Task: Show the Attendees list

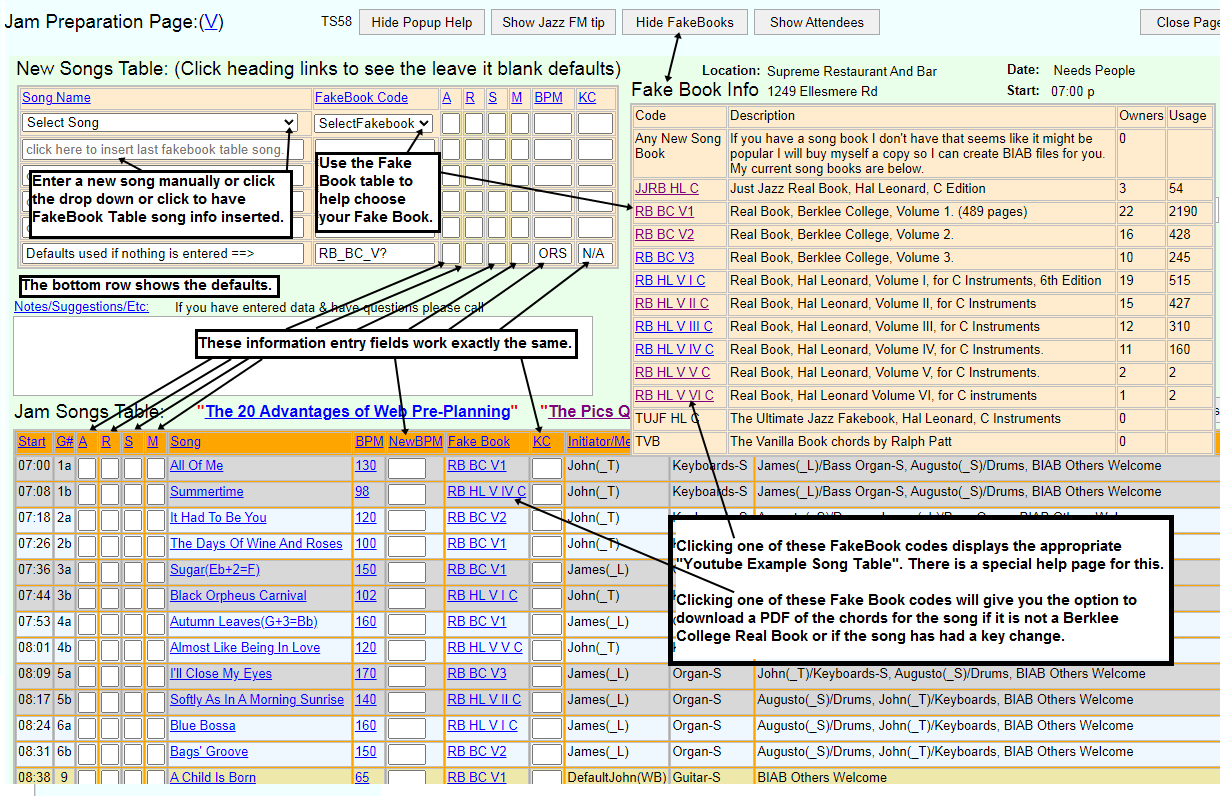Action: pyautogui.click(x=816, y=22)
